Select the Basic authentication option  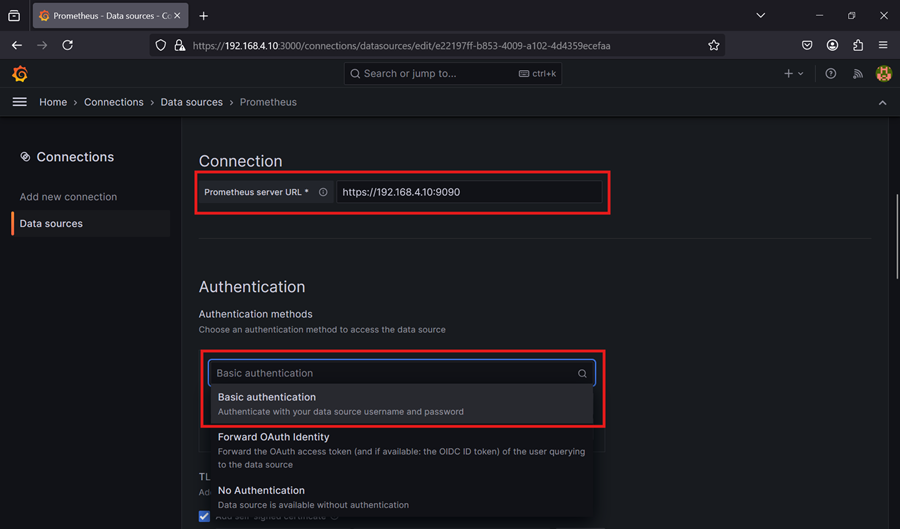402,404
